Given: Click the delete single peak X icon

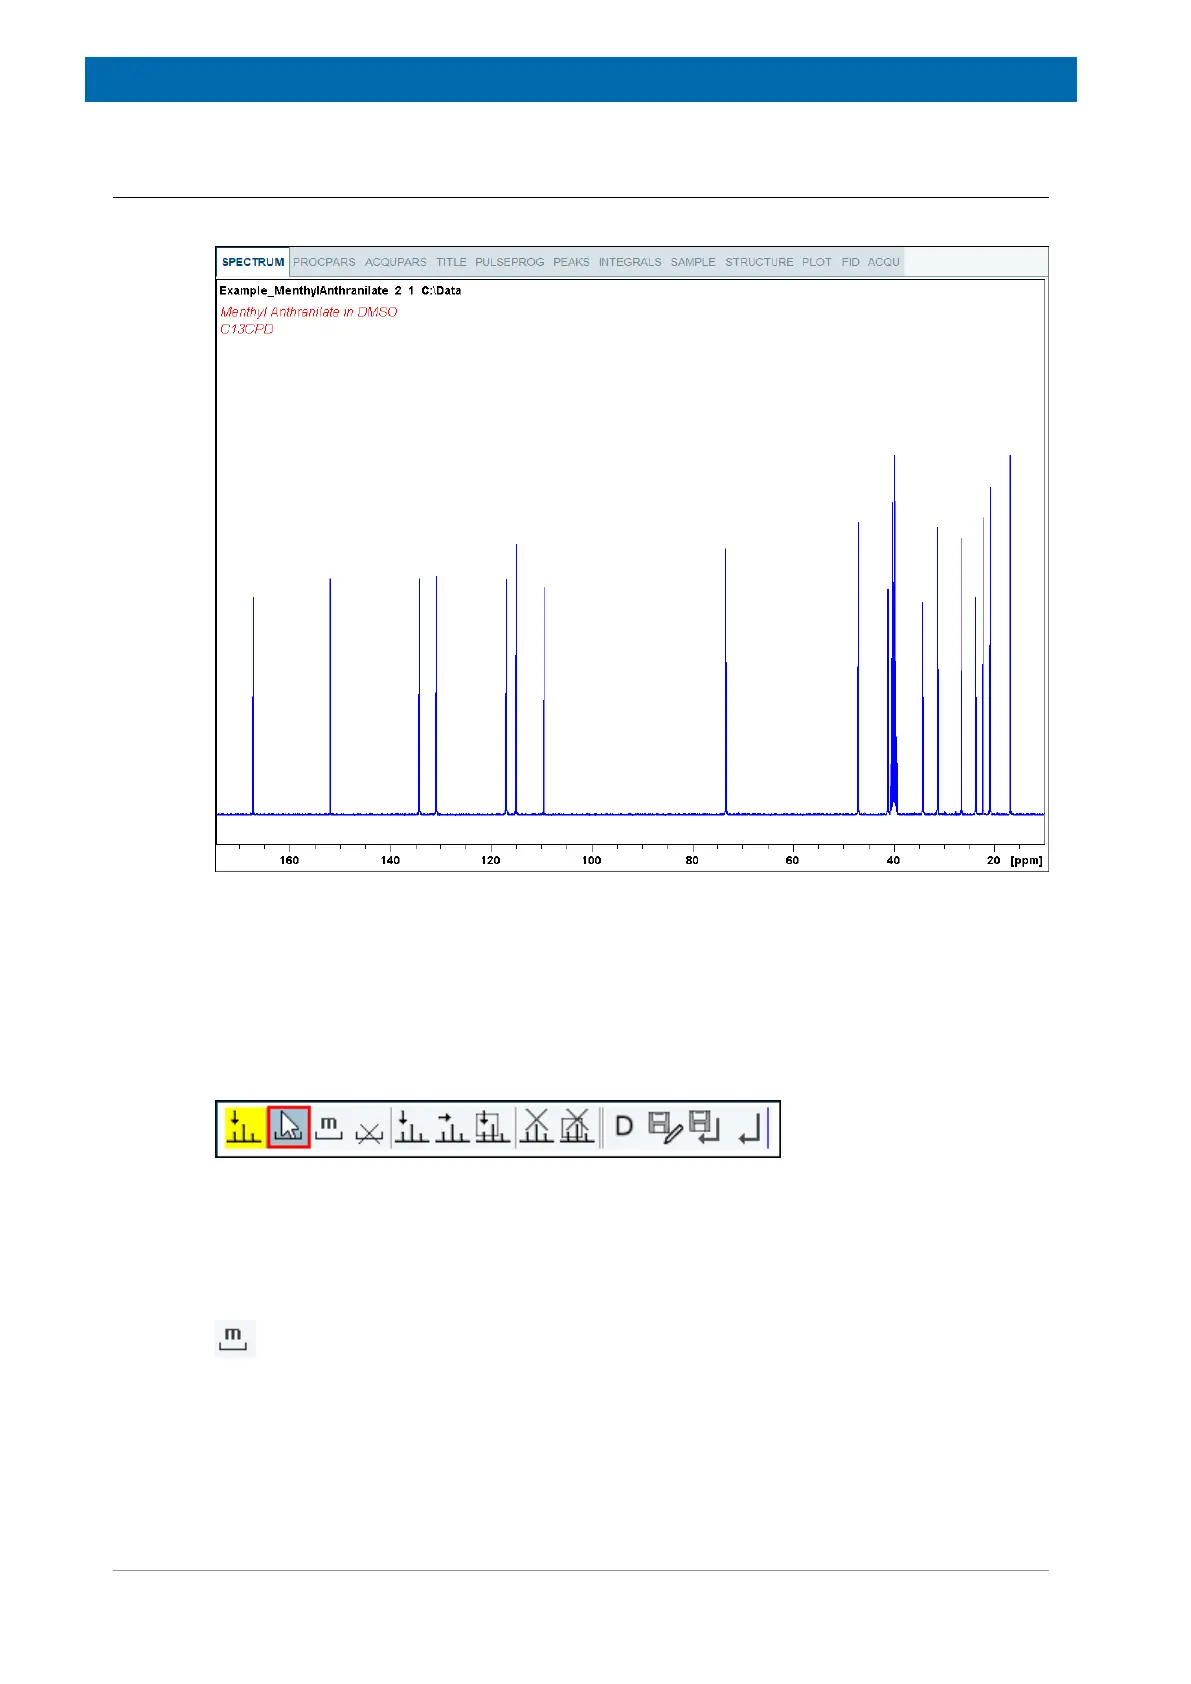Looking at the screenshot, I should pos(537,1127).
